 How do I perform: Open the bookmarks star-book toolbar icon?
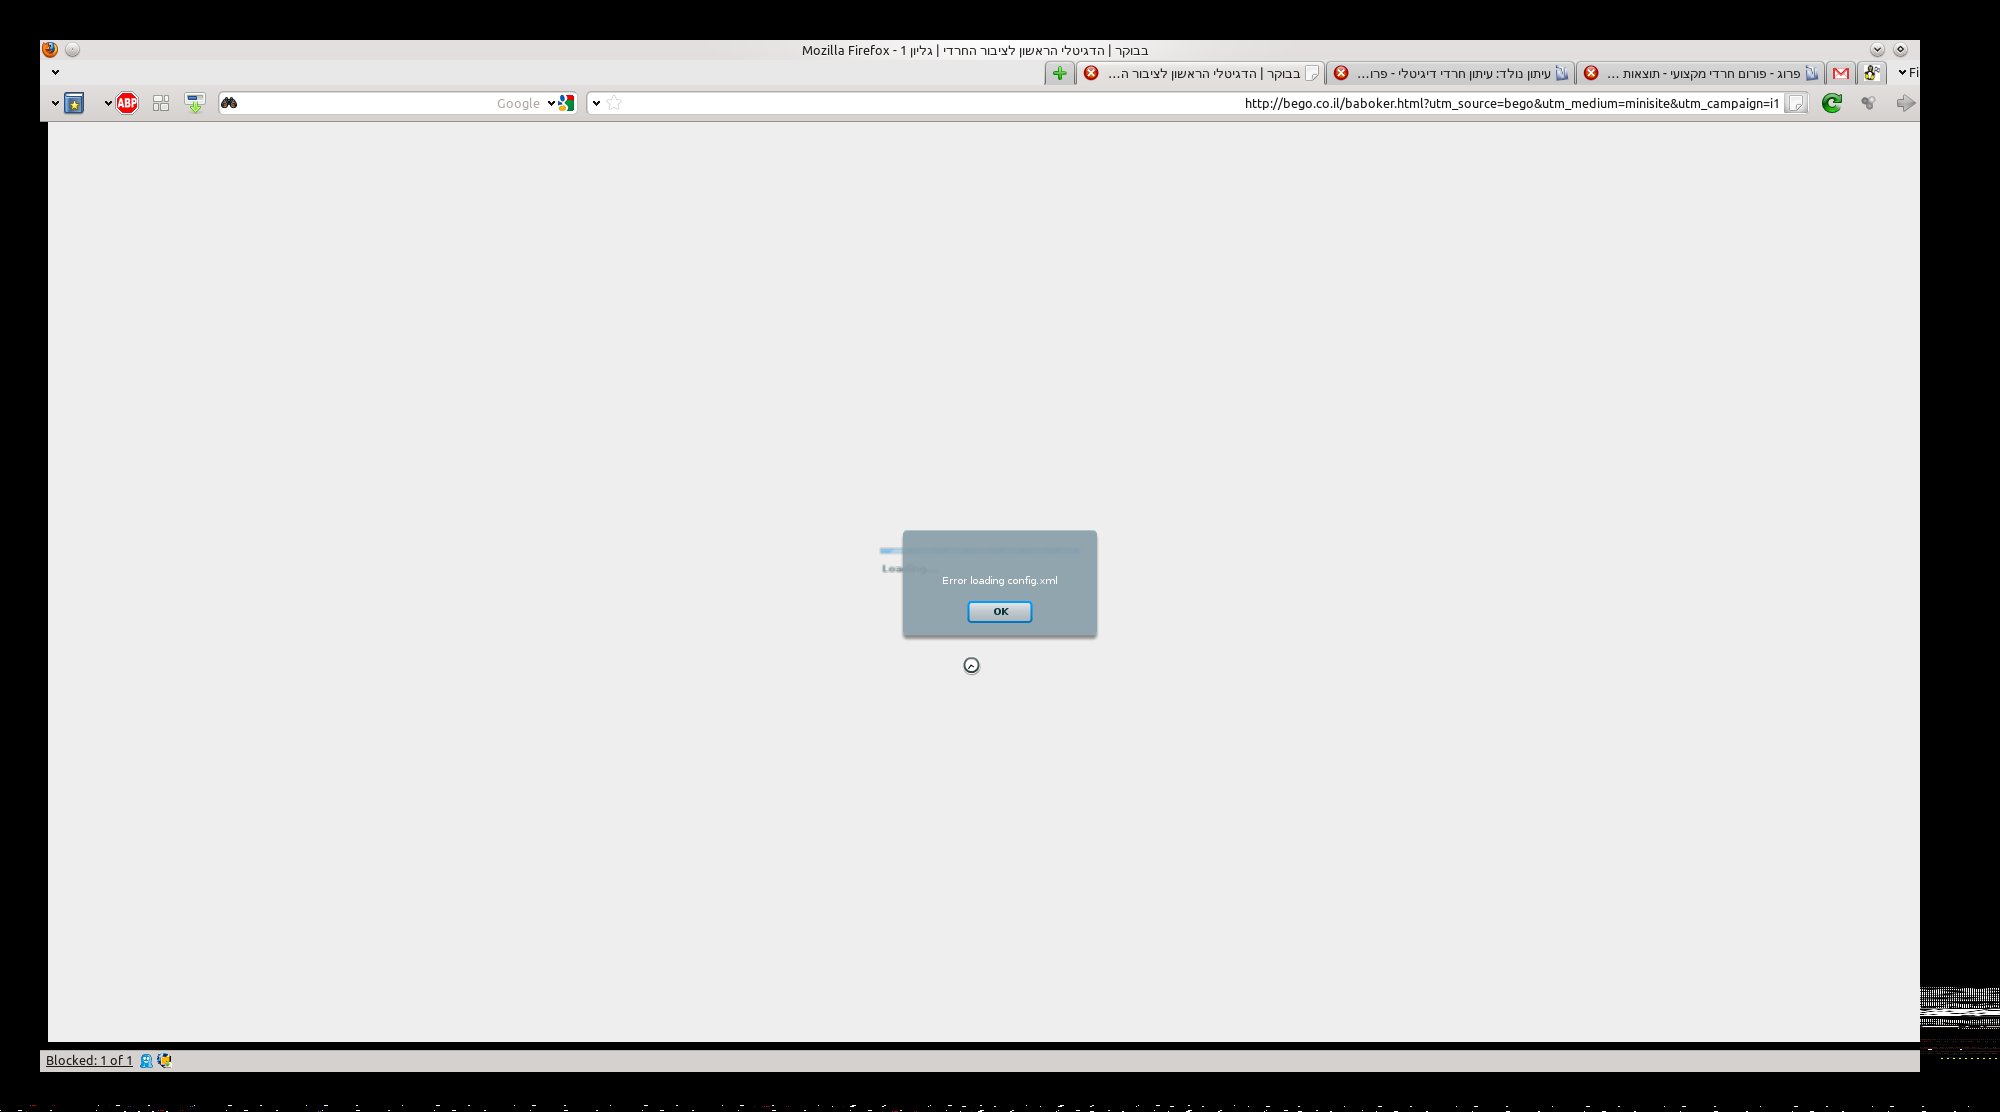pyautogui.click(x=74, y=103)
